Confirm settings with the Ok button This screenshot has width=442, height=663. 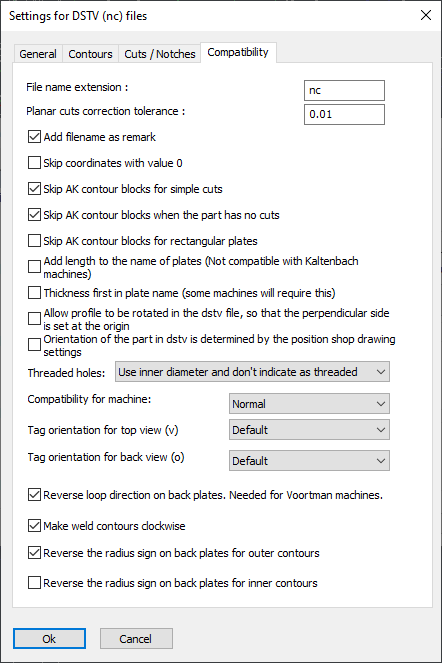tap(49, 638)
